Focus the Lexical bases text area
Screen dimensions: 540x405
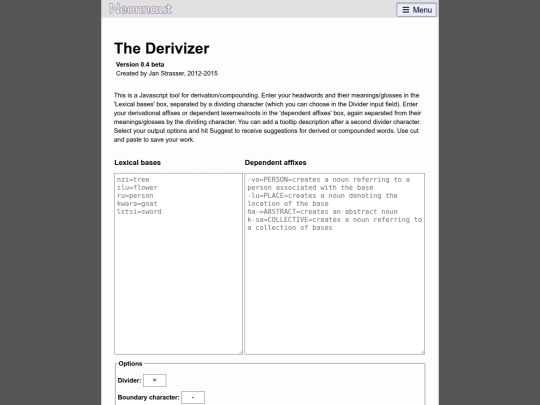(178, 264)
